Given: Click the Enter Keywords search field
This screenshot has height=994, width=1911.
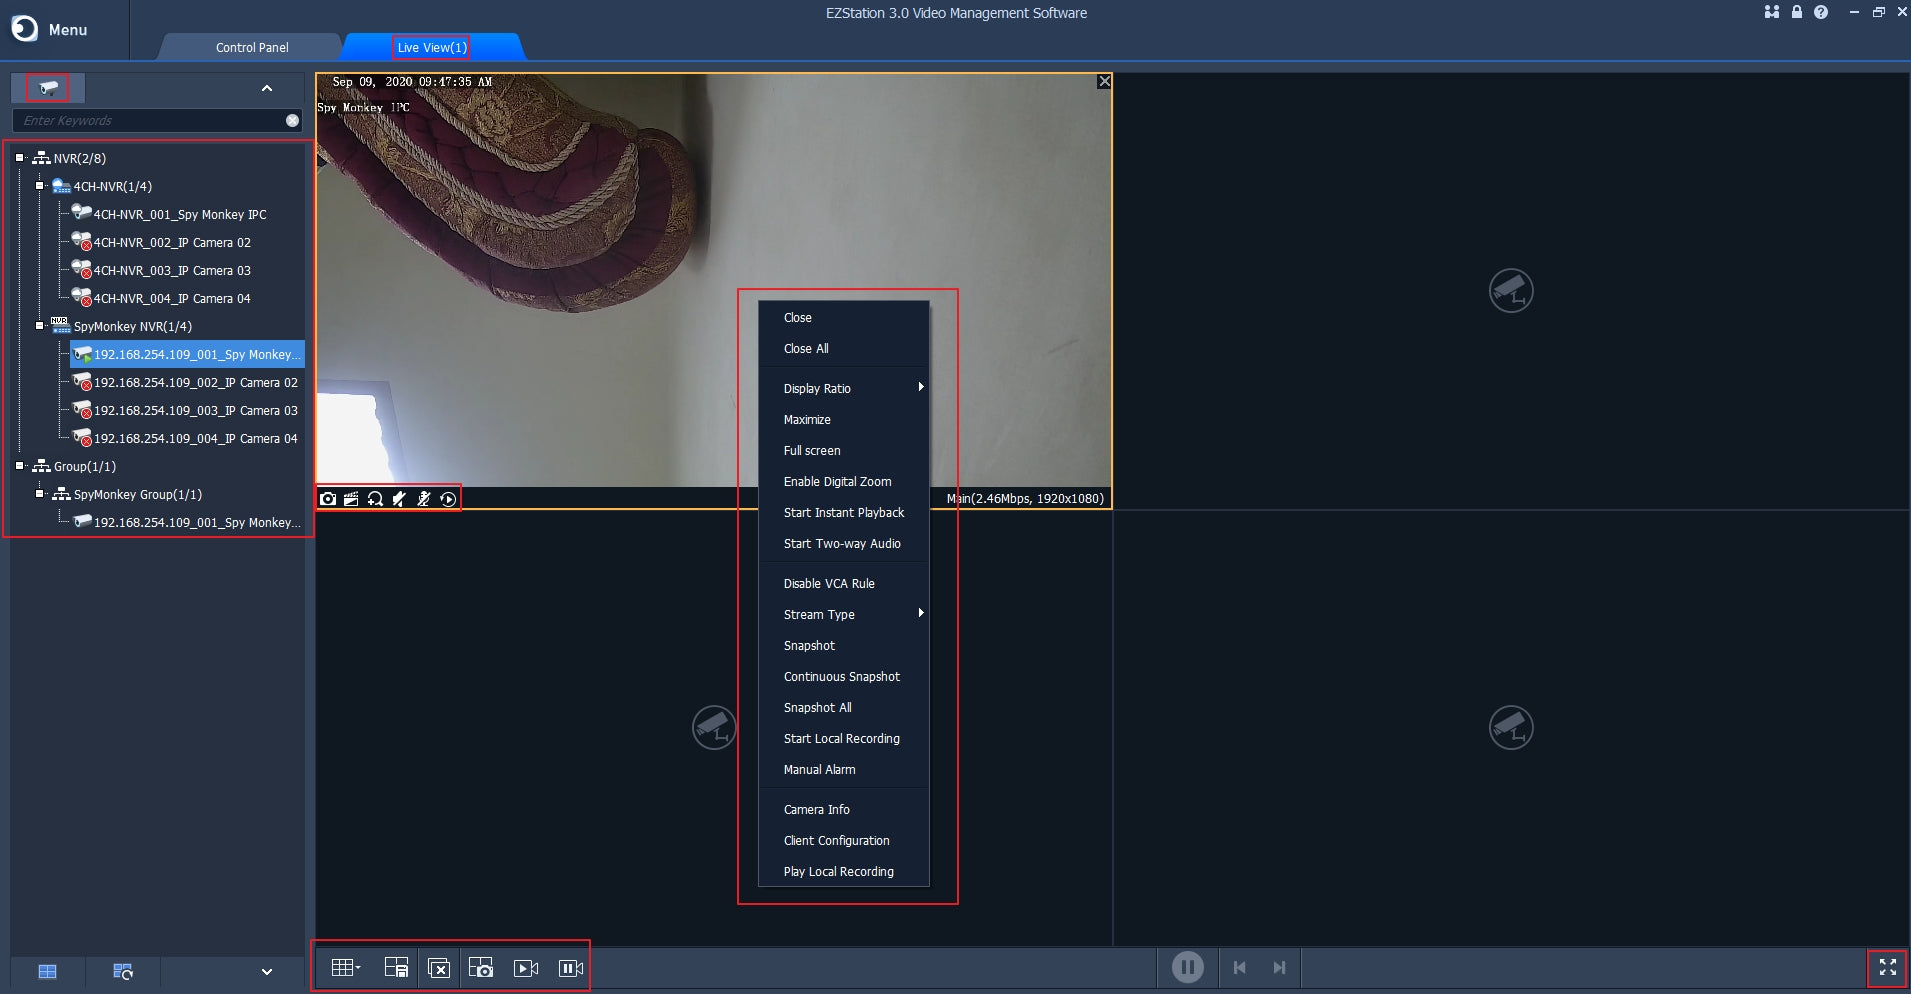Looking at the screenshot, I should click(x=150, y=120).
